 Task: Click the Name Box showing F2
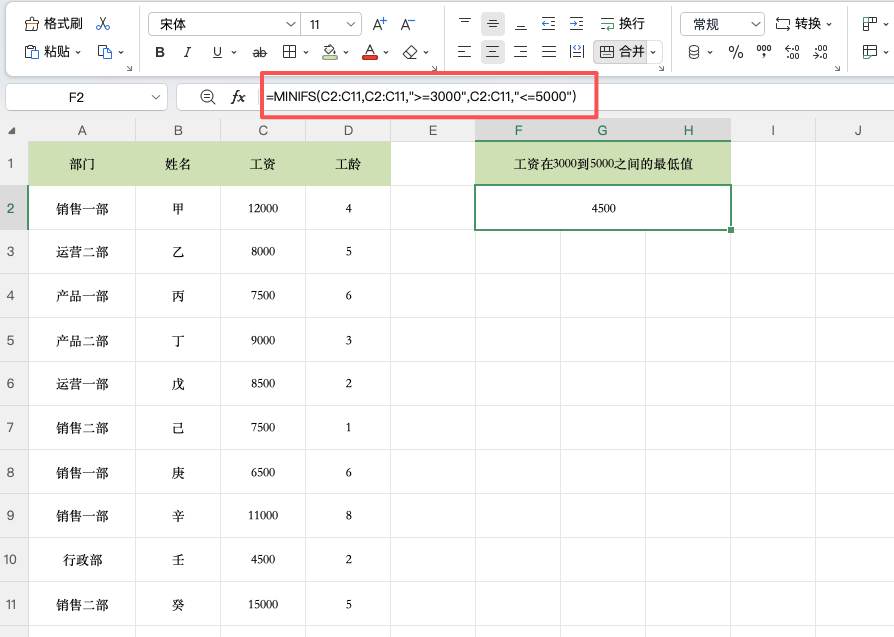[x=76, y=98]
